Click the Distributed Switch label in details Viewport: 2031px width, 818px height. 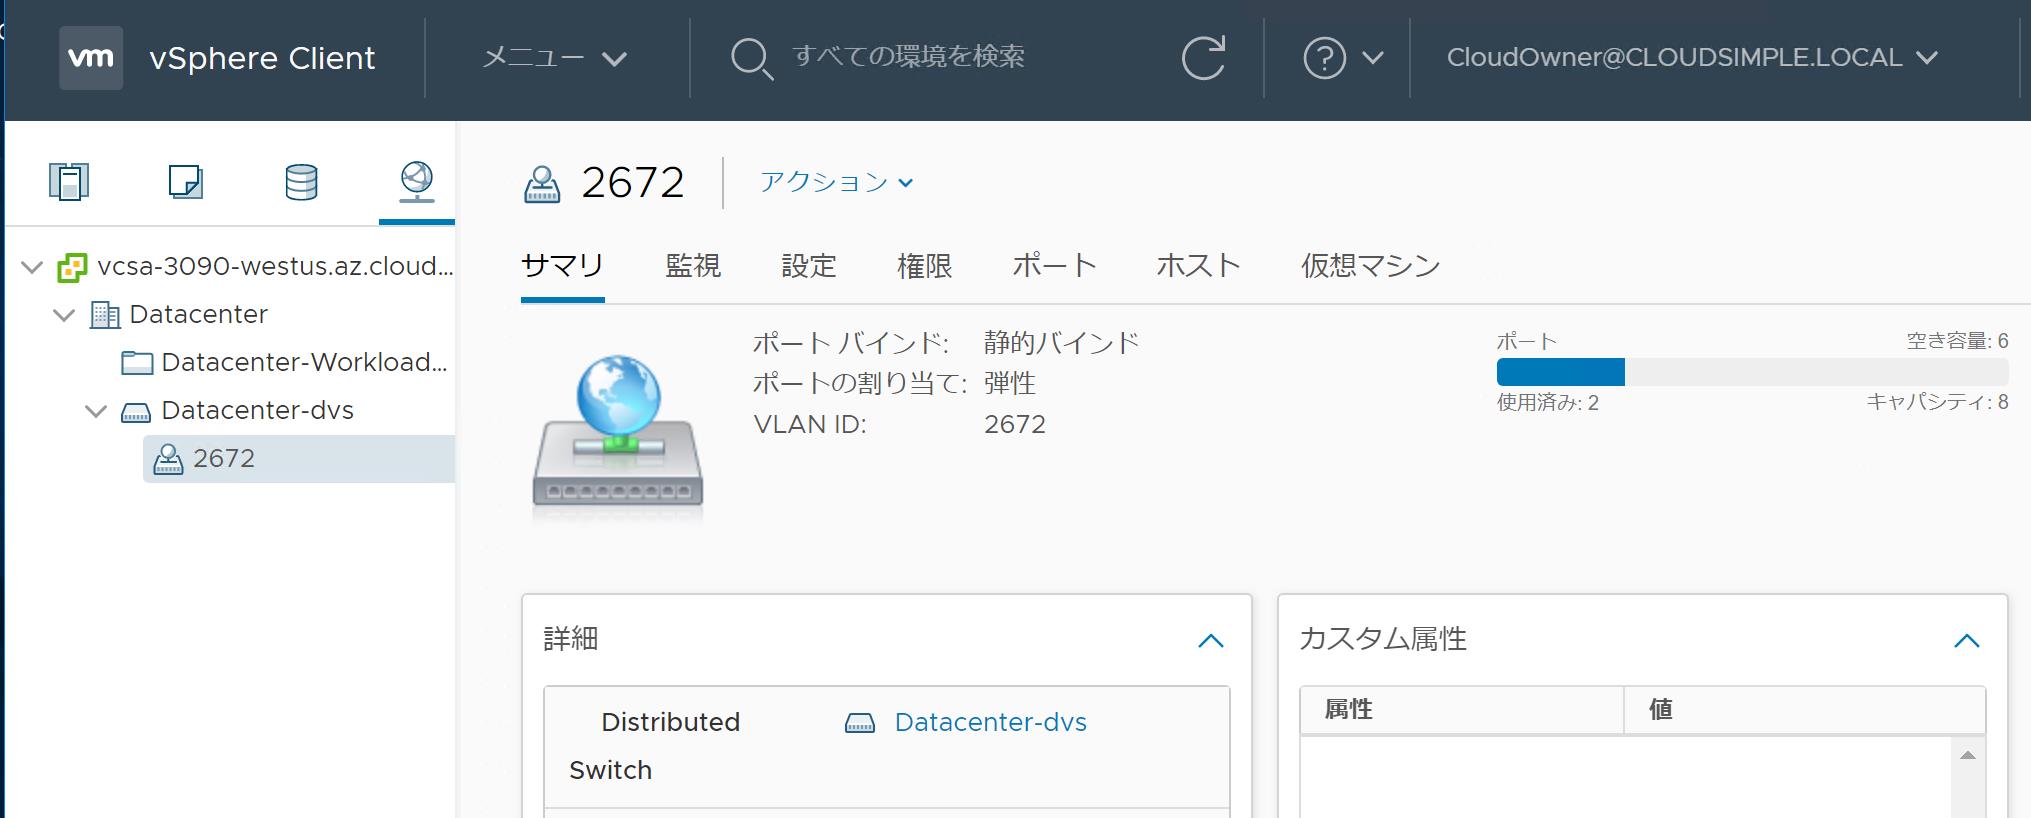coord(654,746)
